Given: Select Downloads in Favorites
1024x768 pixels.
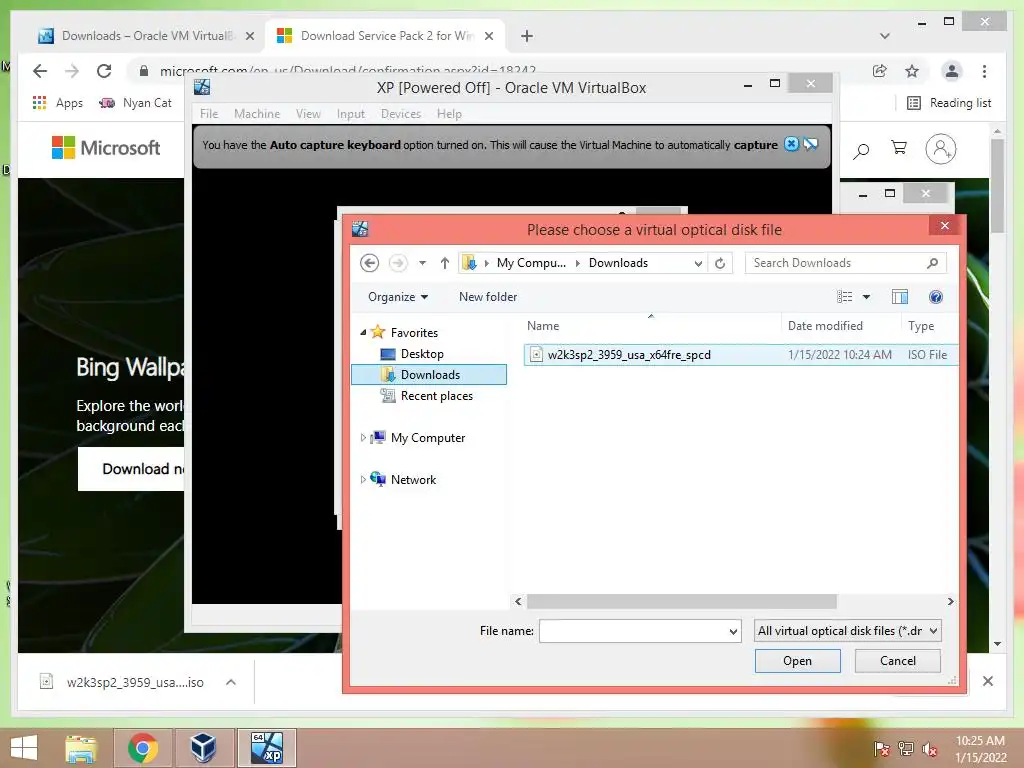Looking at the screenshot, I should 429,375.
